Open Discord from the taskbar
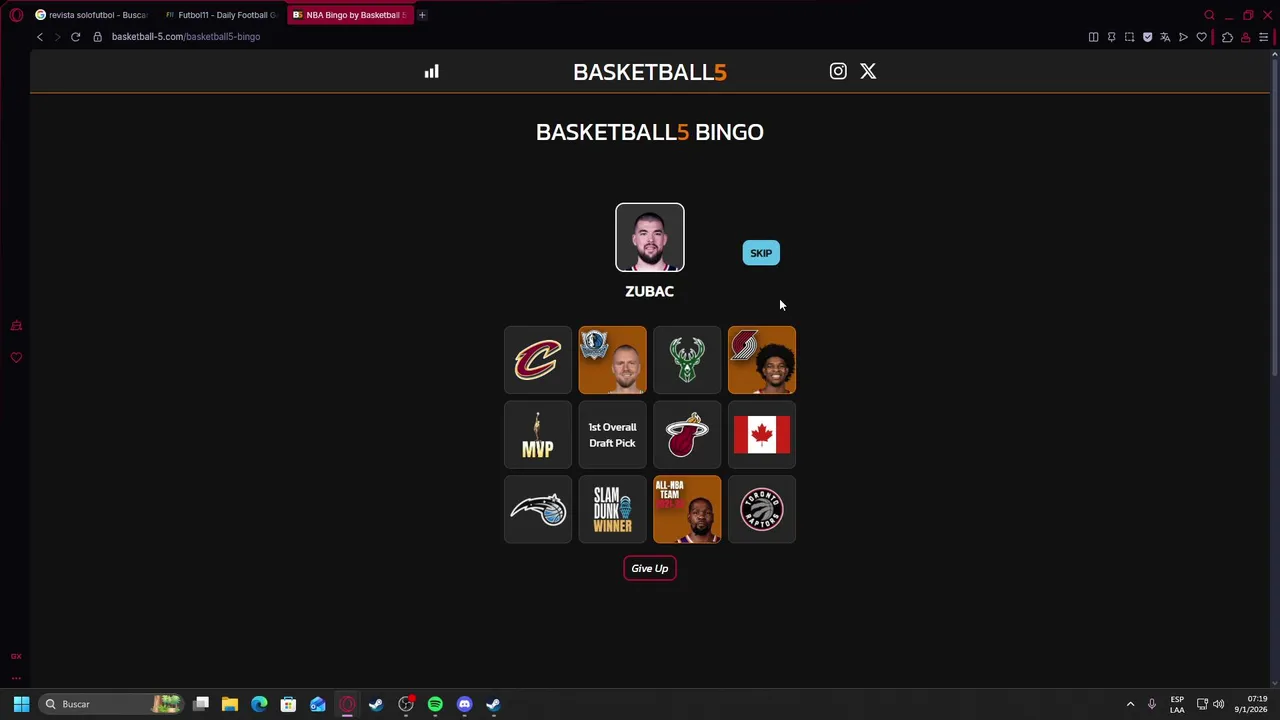Screen dimensions: 1280x720 pos(464,704)
